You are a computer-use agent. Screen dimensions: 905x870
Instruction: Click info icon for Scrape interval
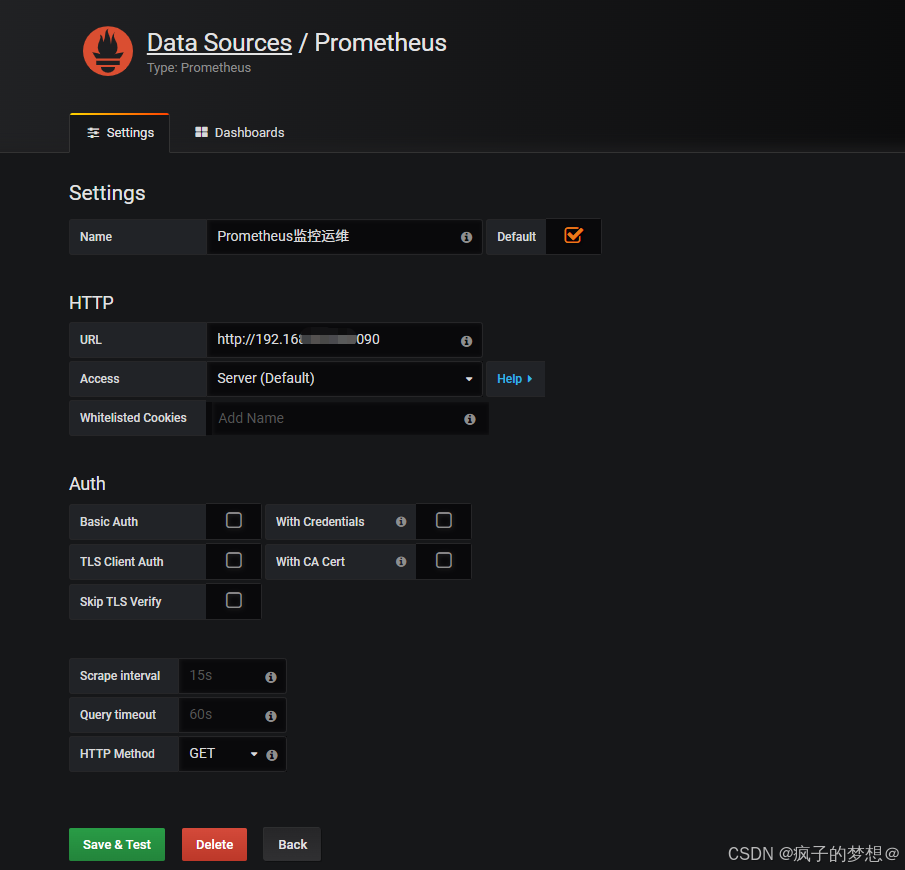[271, 677]
